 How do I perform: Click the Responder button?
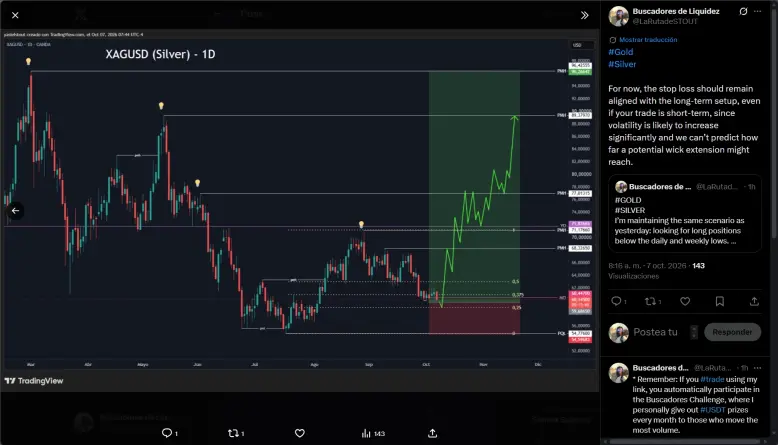732,332
